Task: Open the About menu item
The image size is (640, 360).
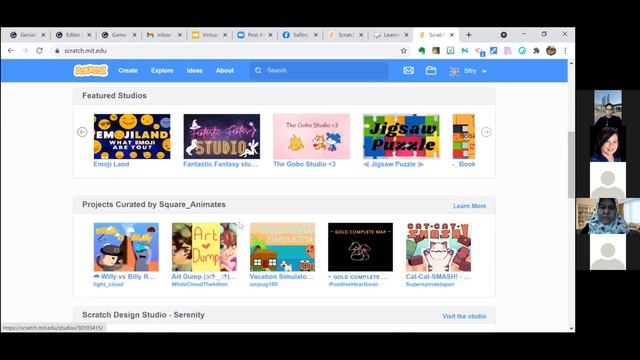Action: click(x=224, y=71)
